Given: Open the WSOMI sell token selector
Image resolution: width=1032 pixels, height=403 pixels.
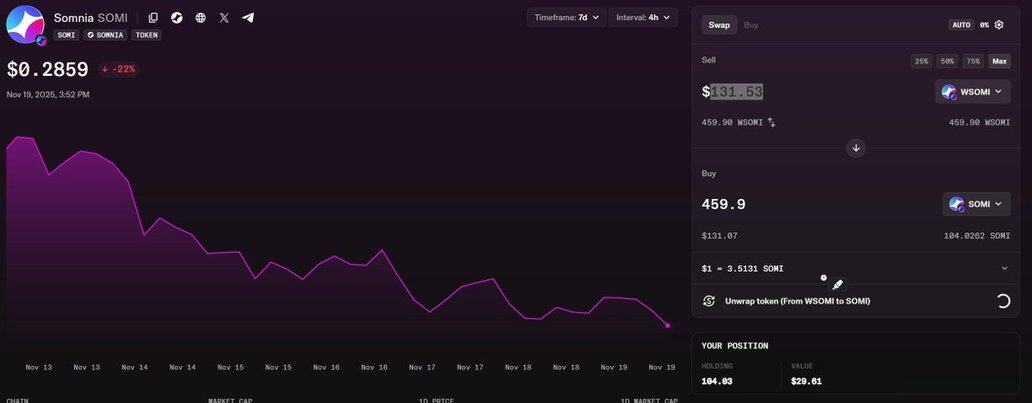Looking at the screenshot, I should pos(972,92).
